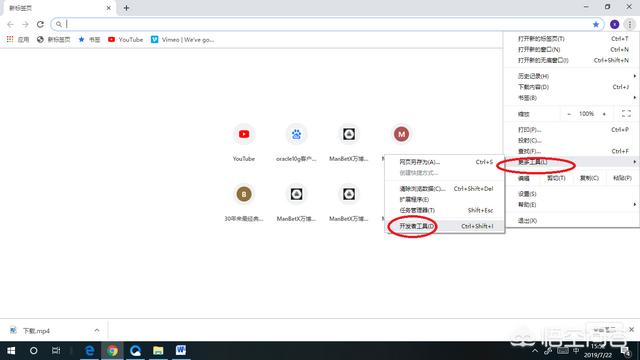This screenshot has width=640, height=360.
Task: Click 剪切(T) in the edit row
Action: 556,178
